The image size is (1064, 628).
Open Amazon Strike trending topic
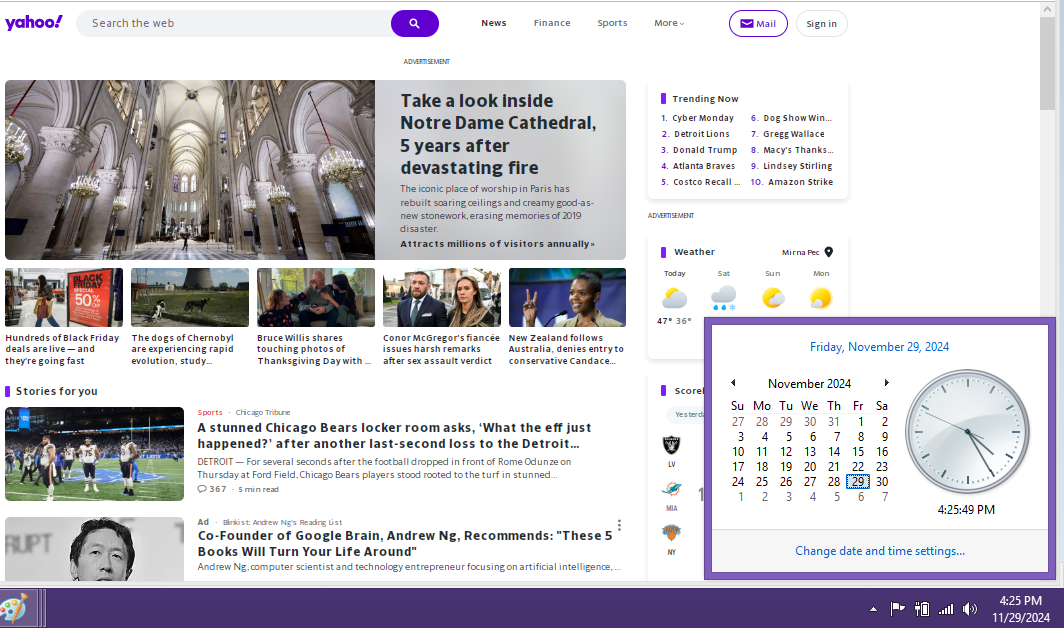click(800, 182)
